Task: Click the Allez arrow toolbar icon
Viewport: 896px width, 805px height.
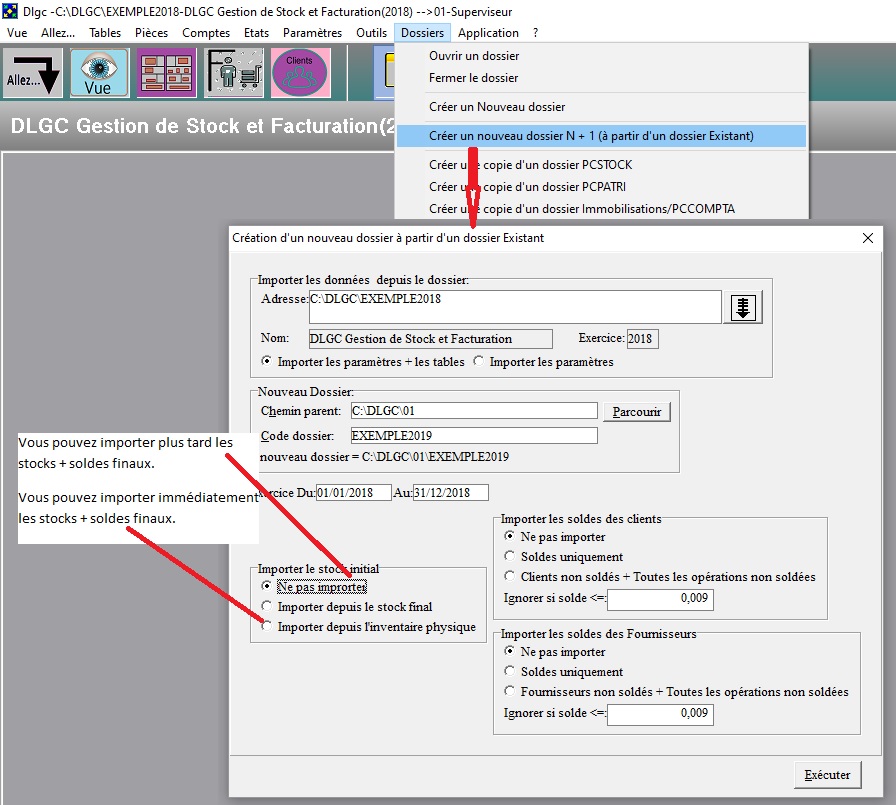Action: (x=33, y=73)
